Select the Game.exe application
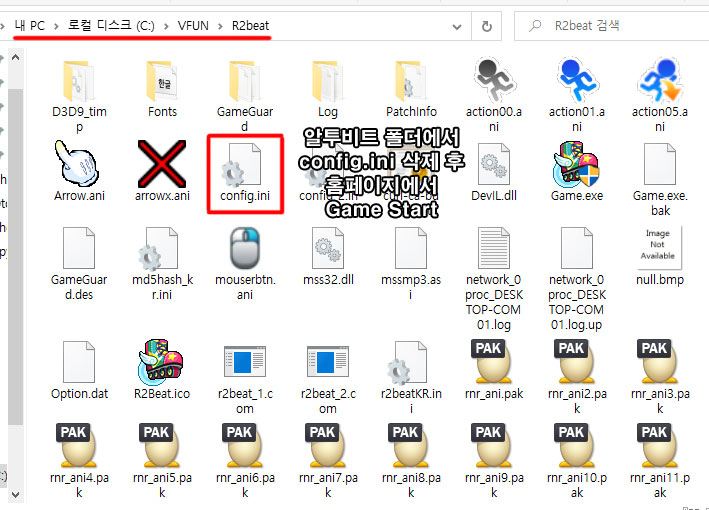 click(577, 172)
